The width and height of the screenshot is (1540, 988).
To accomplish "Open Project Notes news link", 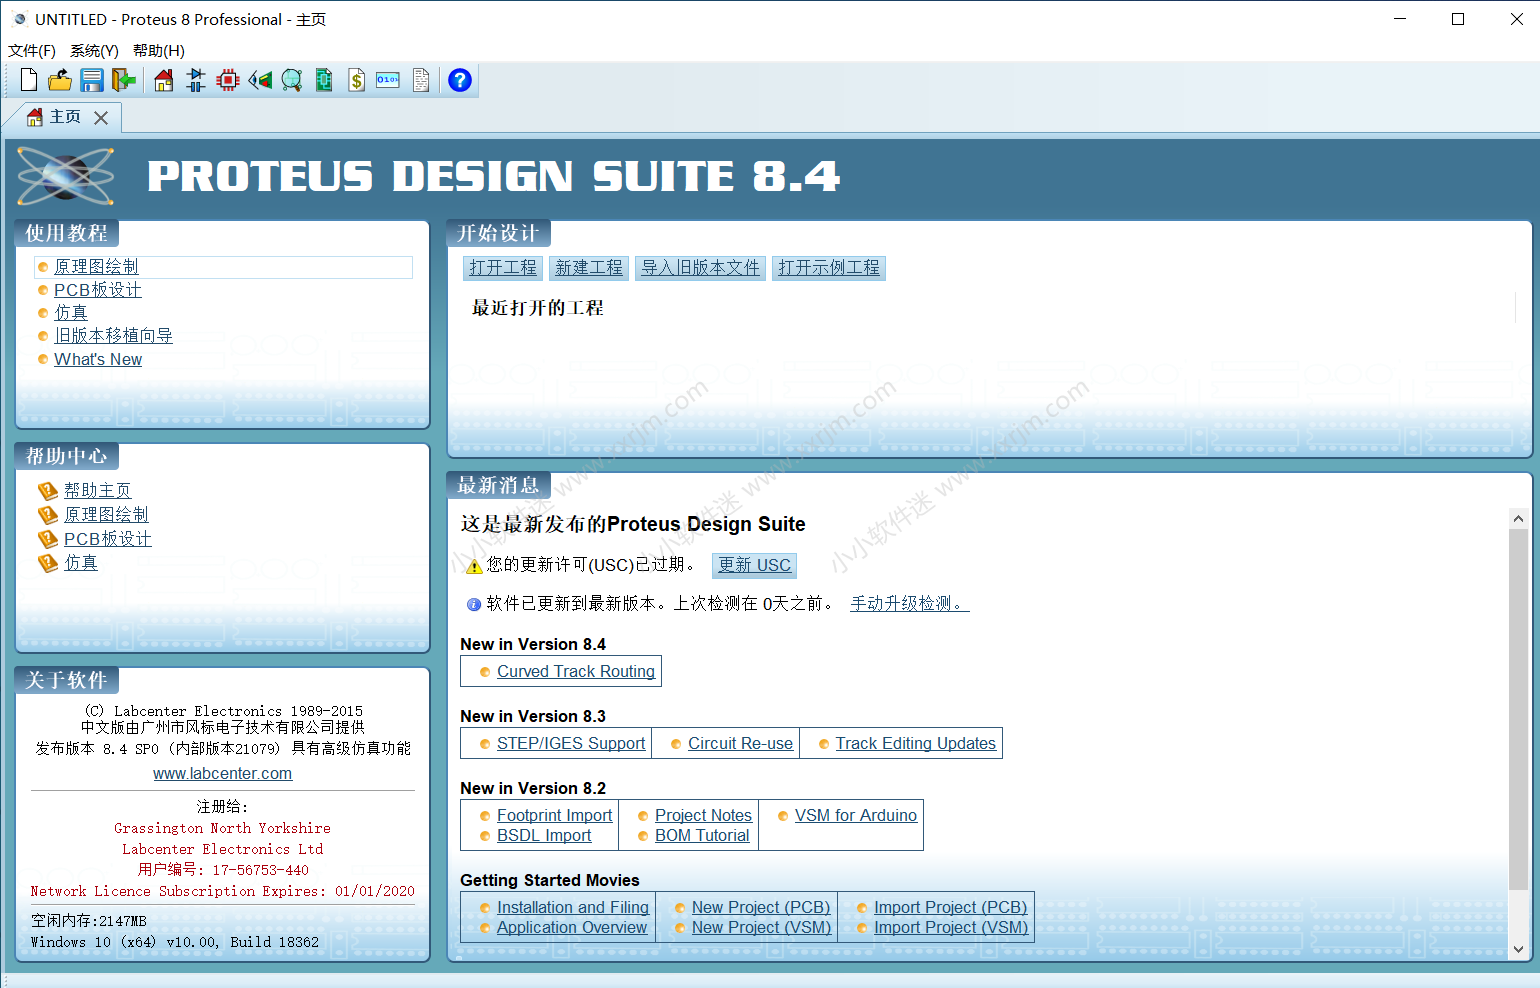I will (703, 815).
